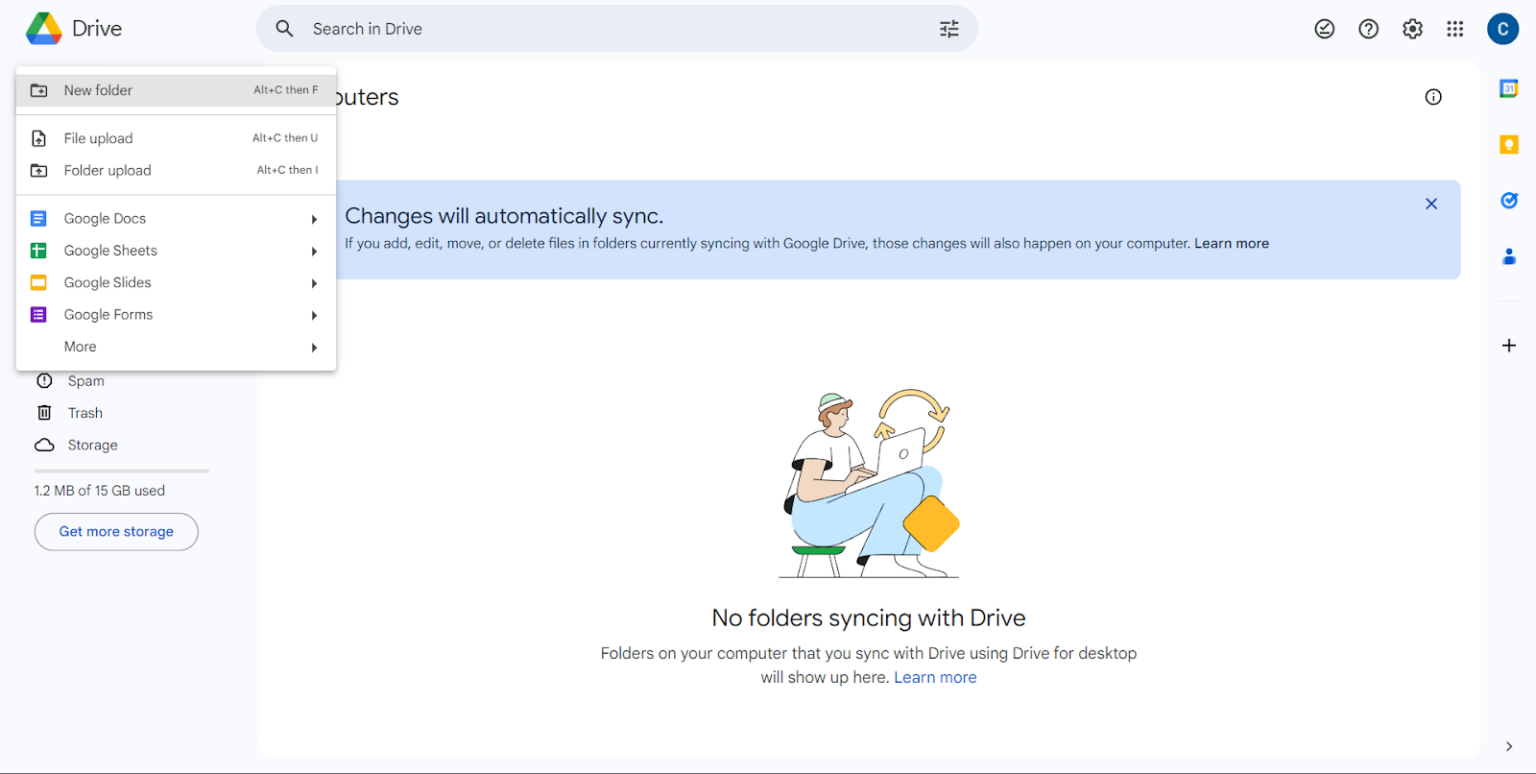Open the Google apps grid
This screenshot has height=774, width=1536.
[1455, 29]
